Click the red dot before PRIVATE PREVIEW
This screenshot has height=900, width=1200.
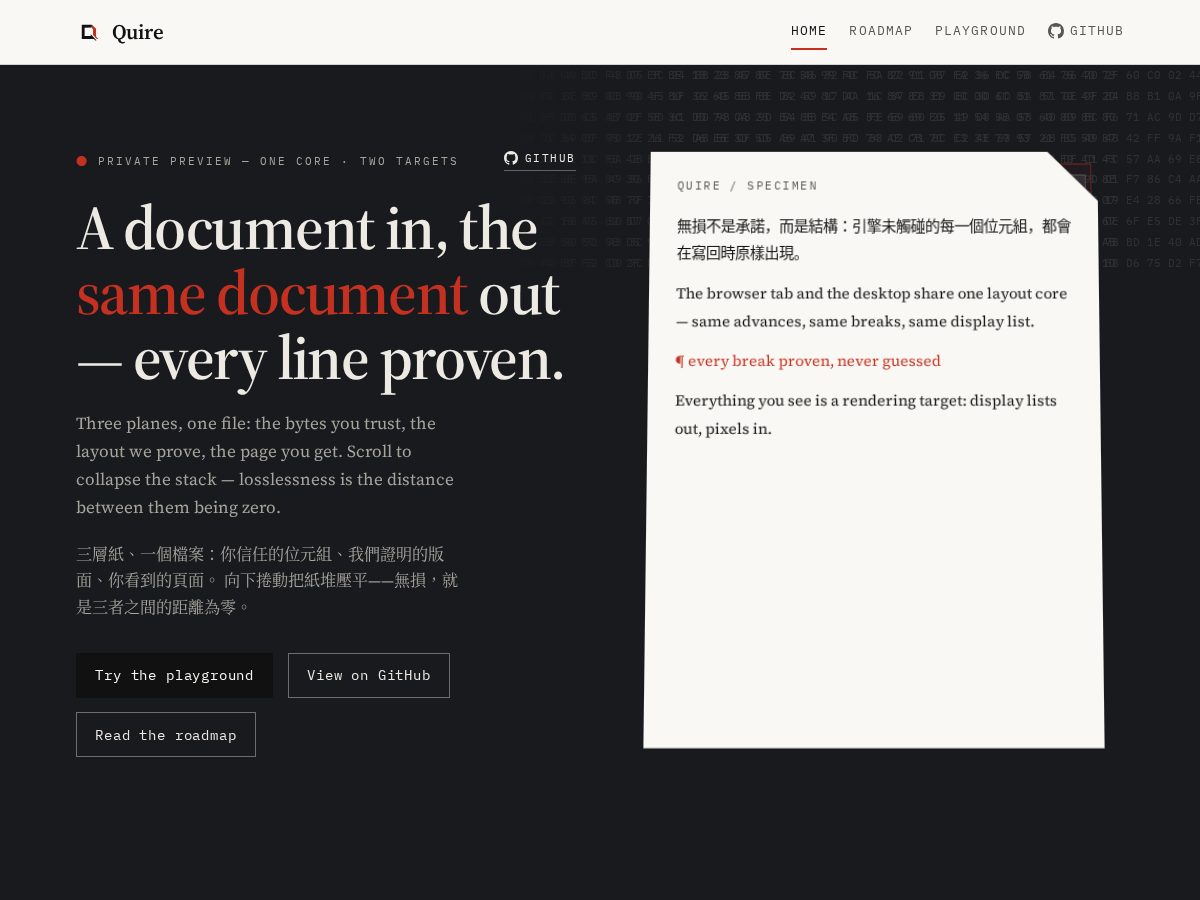point(82,161)
